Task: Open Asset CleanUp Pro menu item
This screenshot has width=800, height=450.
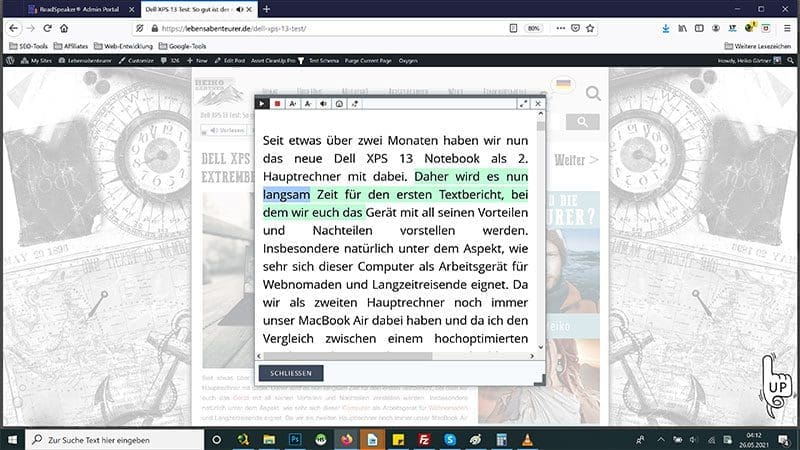Action: pyautogui.click(x=273, y=60)
